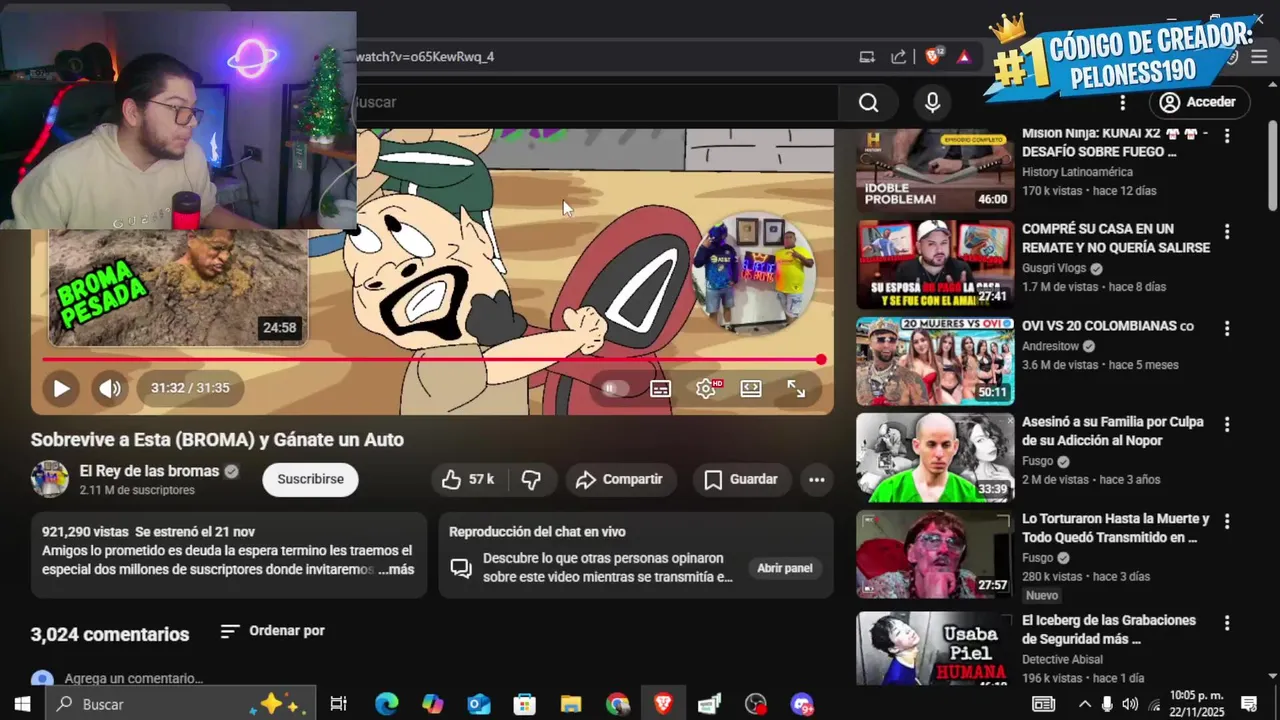Open YouTube settings three-dot menu

(x=1123, y=102)
